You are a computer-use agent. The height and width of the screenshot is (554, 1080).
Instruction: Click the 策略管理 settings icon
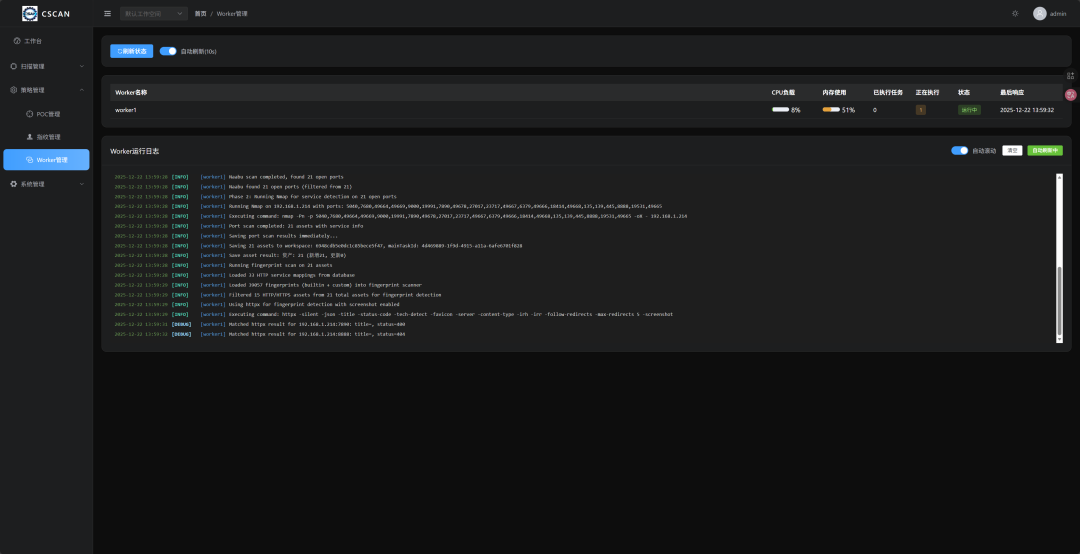[14, 90]
